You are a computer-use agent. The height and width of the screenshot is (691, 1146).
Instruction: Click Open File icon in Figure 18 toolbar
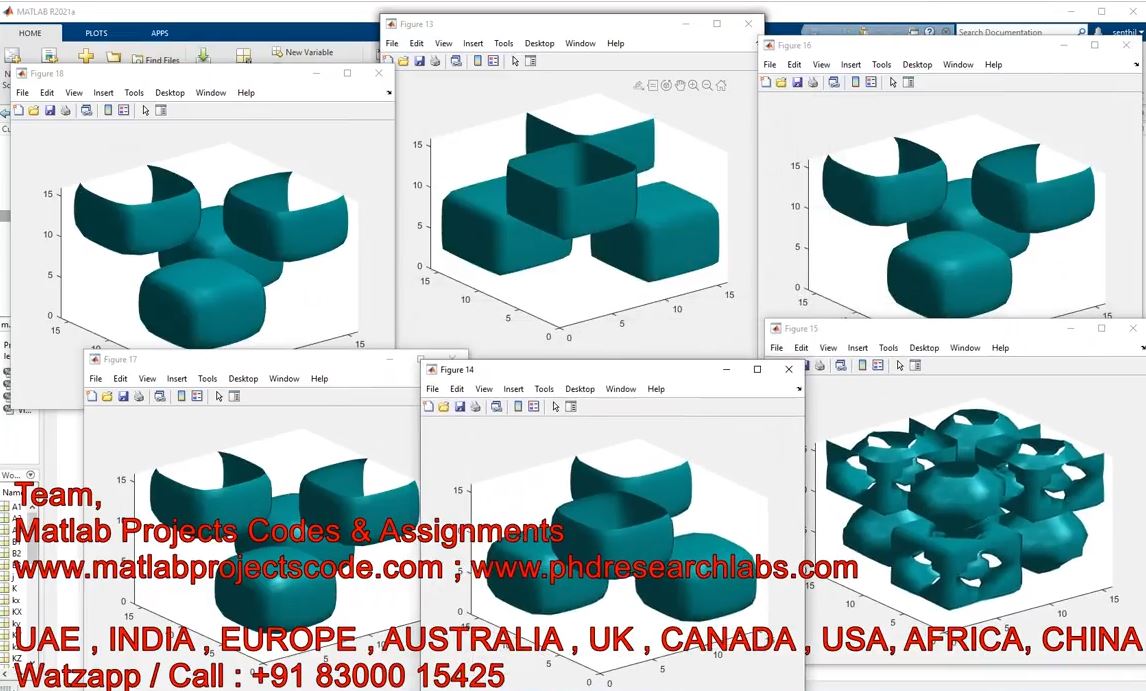tap(34, 110)
